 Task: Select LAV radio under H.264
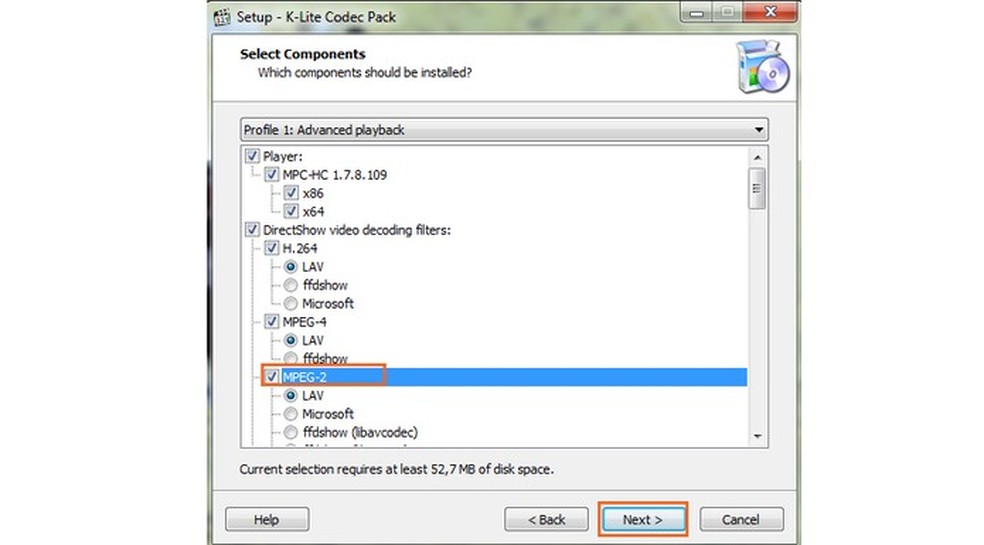click(291, 266)
